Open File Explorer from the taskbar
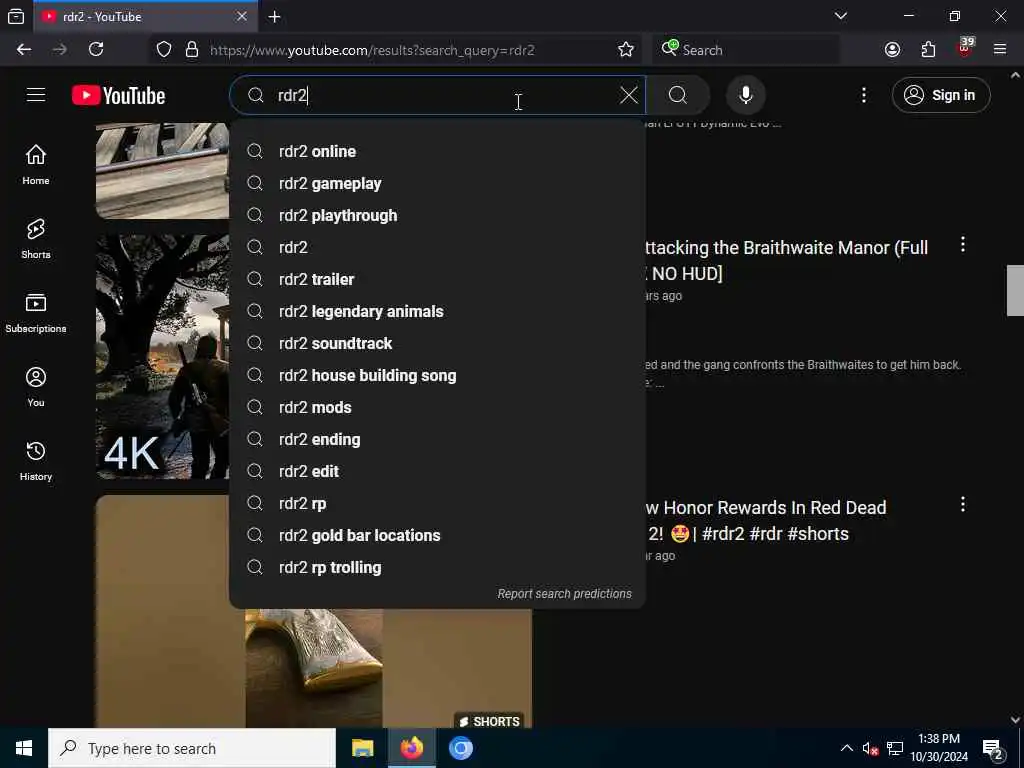This screenshot has height=768, width=1024. click(x=362, y=748)
